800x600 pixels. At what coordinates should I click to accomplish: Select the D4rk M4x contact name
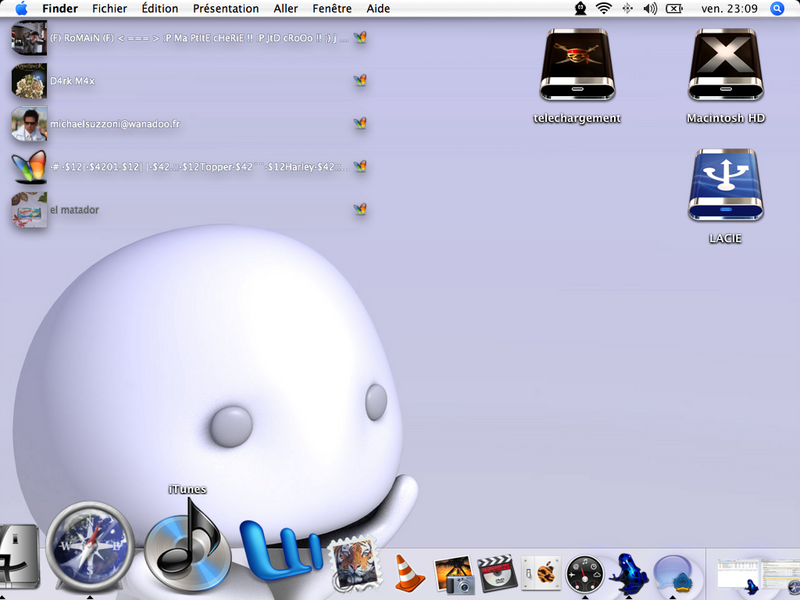[x=72, y=81]
